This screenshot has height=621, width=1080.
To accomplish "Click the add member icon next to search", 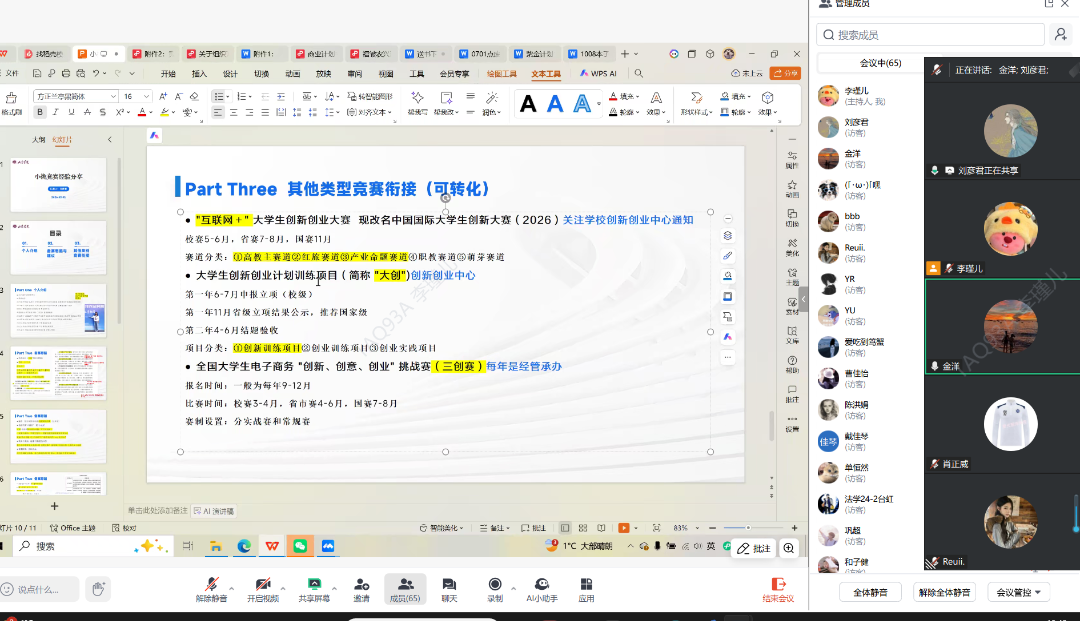I will click(x=1061, y=34).
